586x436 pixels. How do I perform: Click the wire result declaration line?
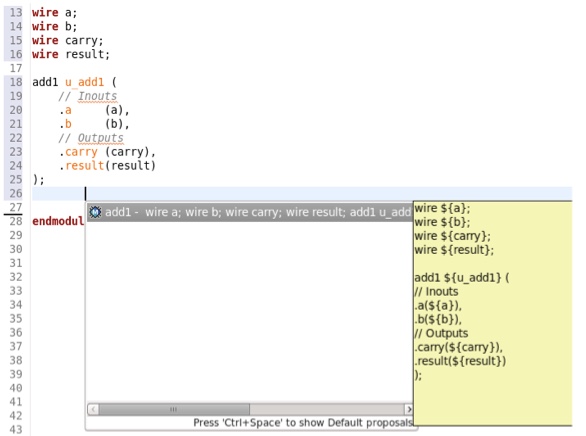point(71,55)
